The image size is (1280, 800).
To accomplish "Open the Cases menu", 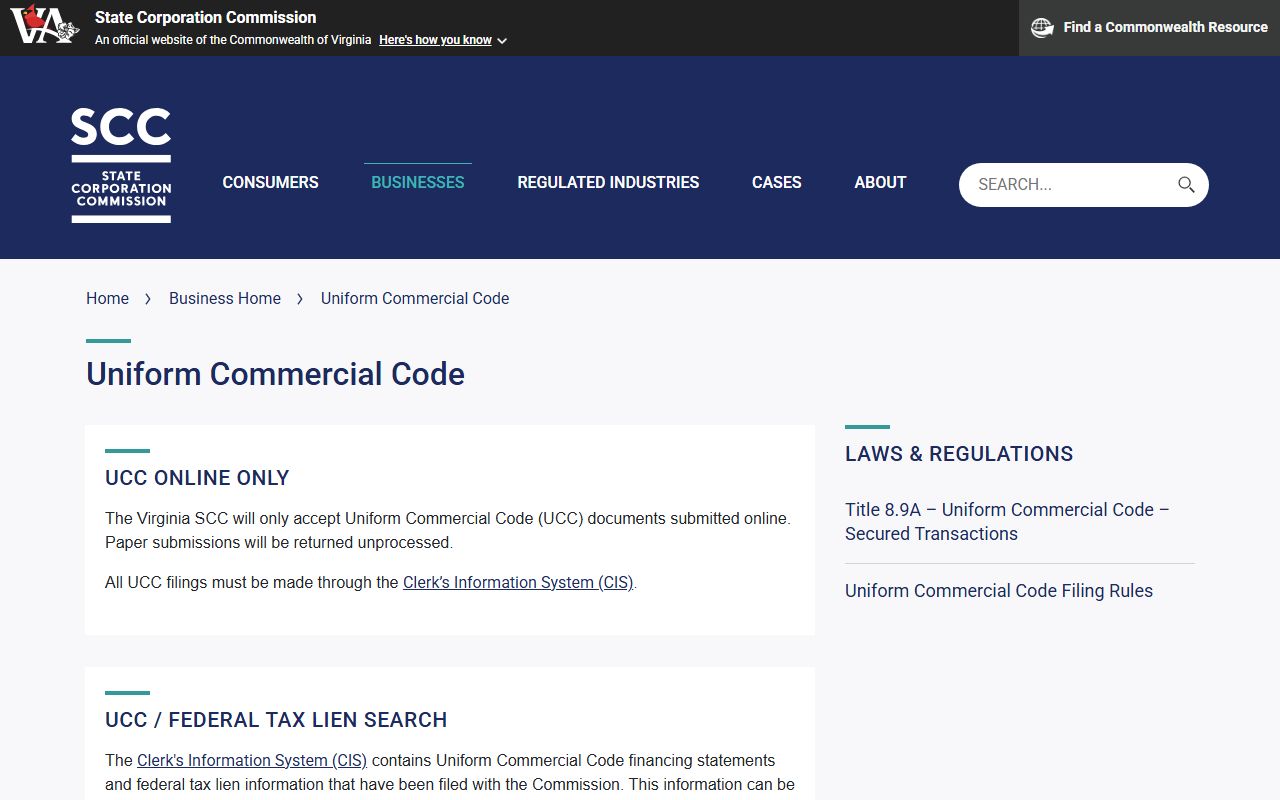I will [x=777, y=182].
